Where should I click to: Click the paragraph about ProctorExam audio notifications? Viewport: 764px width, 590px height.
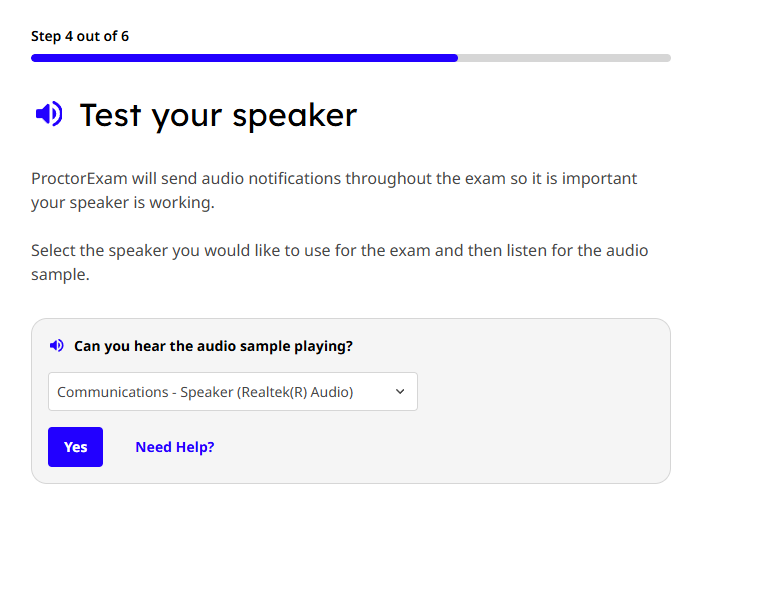click(334, 190)
